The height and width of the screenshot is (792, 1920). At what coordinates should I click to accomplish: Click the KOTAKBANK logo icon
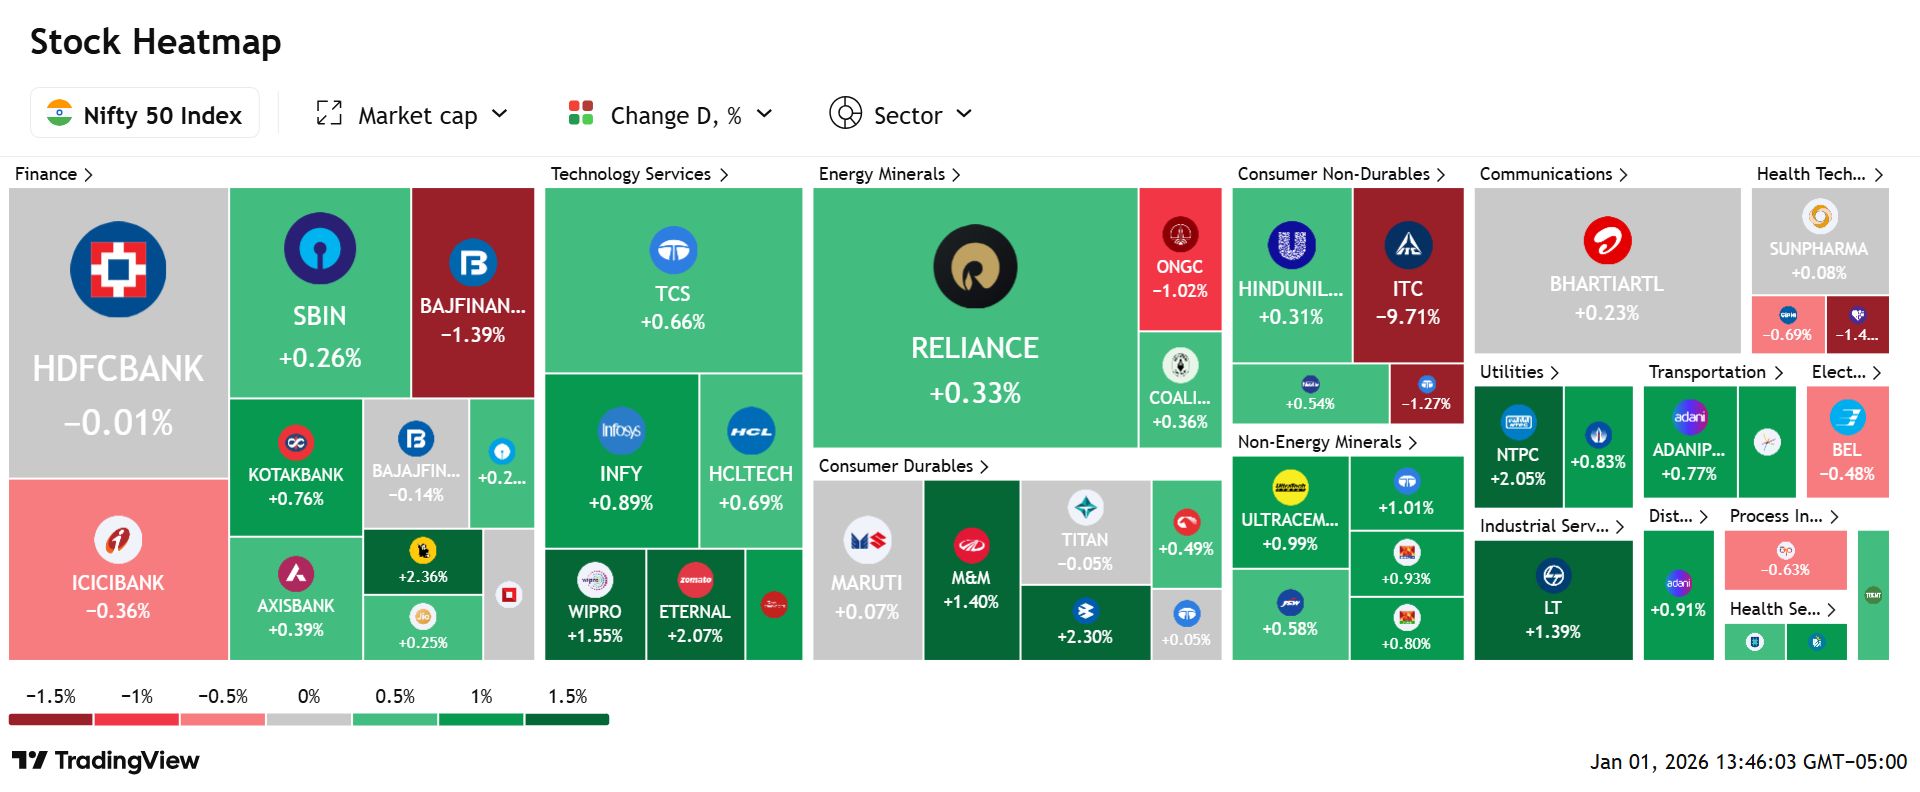296,442
